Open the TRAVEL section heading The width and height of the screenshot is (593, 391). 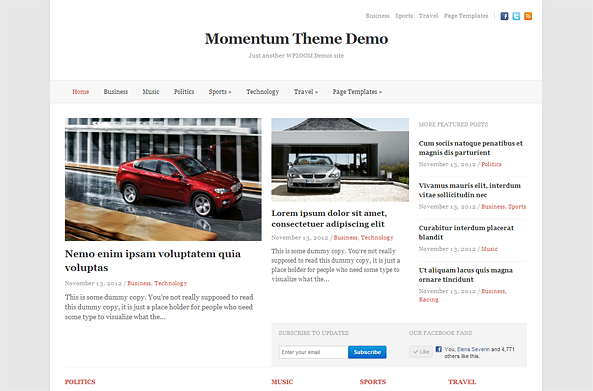tap(462, 382)
